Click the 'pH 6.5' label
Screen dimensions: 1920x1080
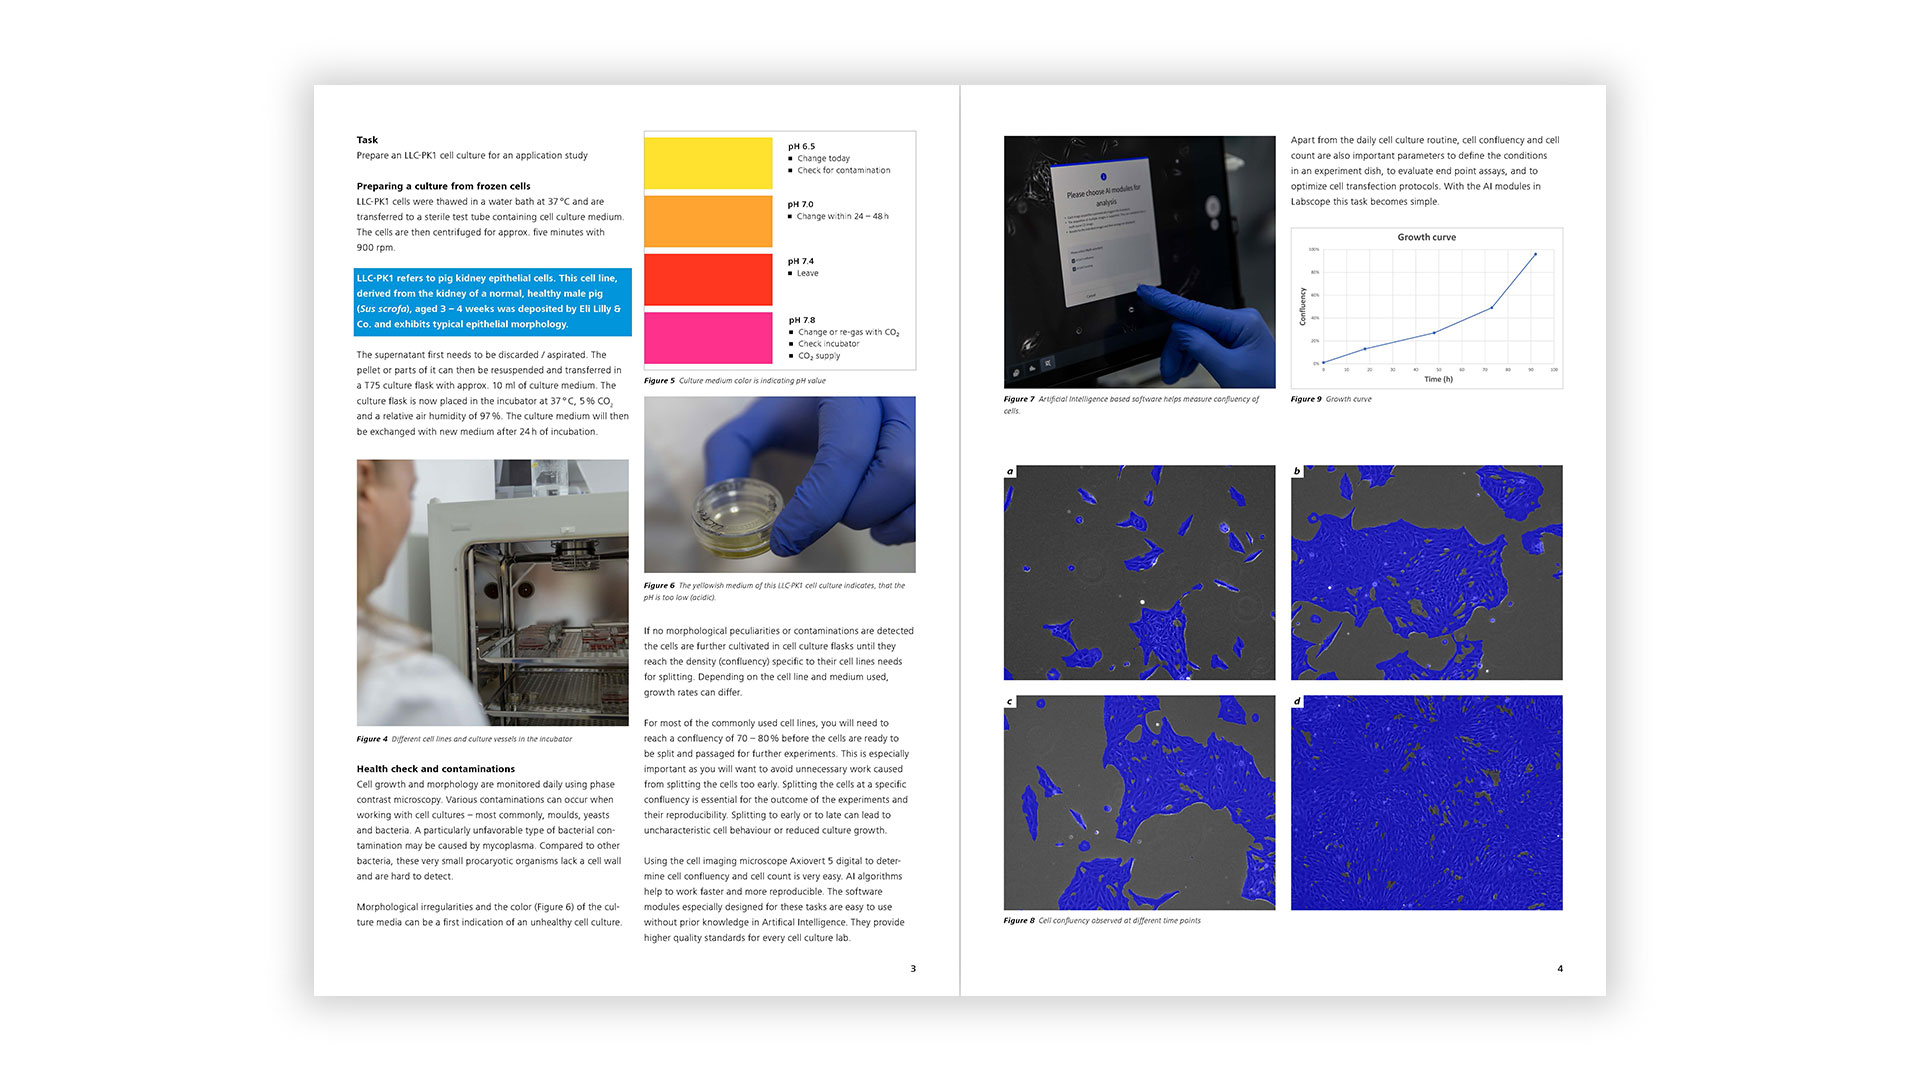(x=801, y=146)
